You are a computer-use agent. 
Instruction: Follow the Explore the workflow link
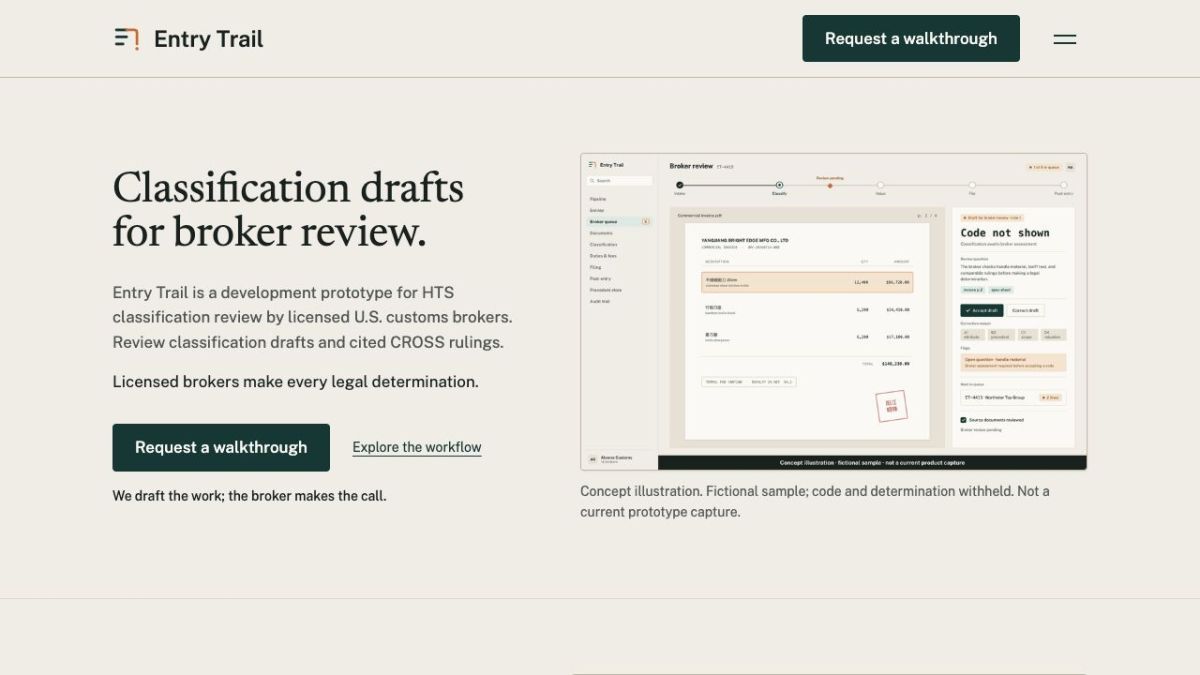[417, 447]
